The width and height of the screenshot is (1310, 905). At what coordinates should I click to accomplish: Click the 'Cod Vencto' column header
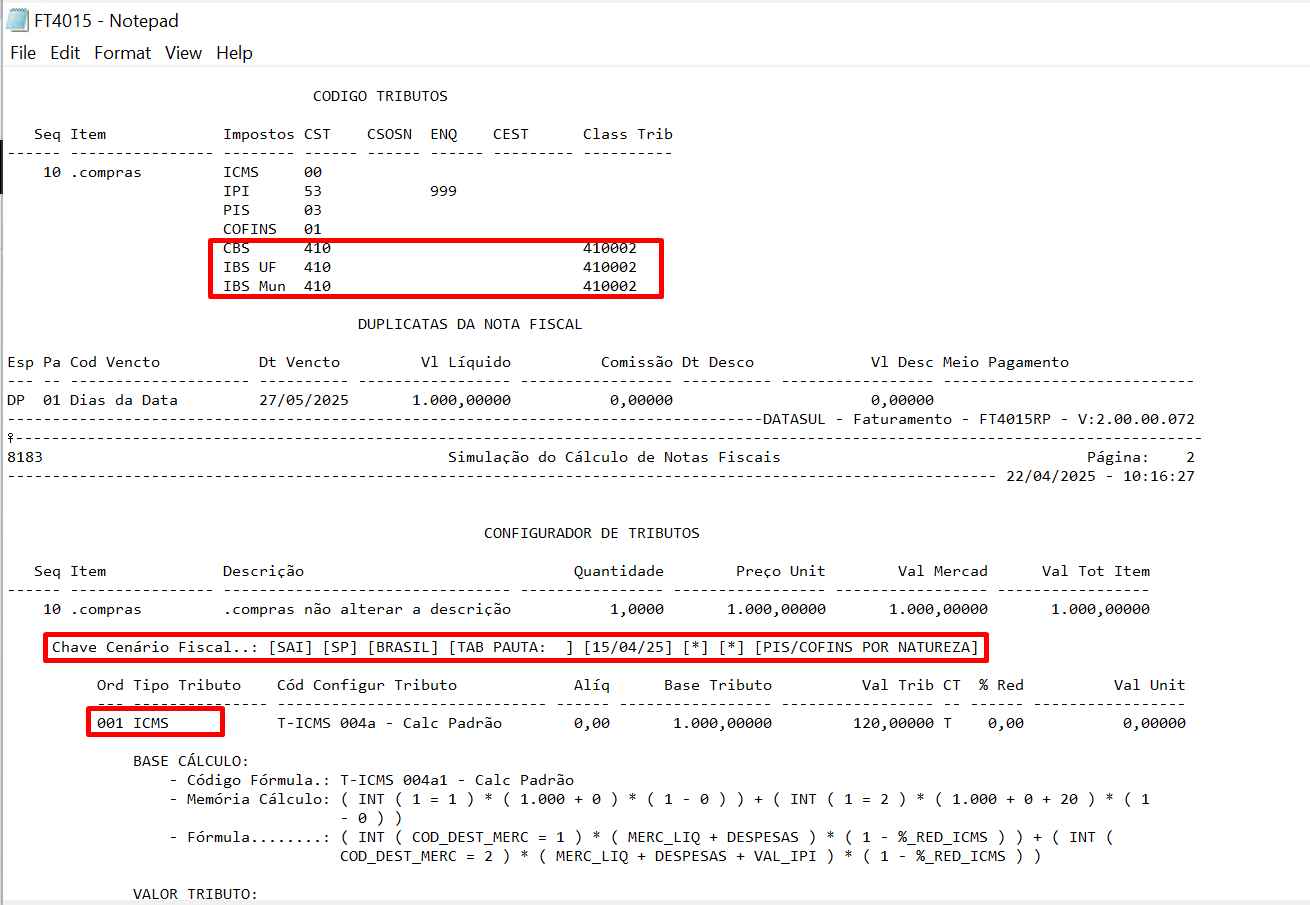pos(115,362)
